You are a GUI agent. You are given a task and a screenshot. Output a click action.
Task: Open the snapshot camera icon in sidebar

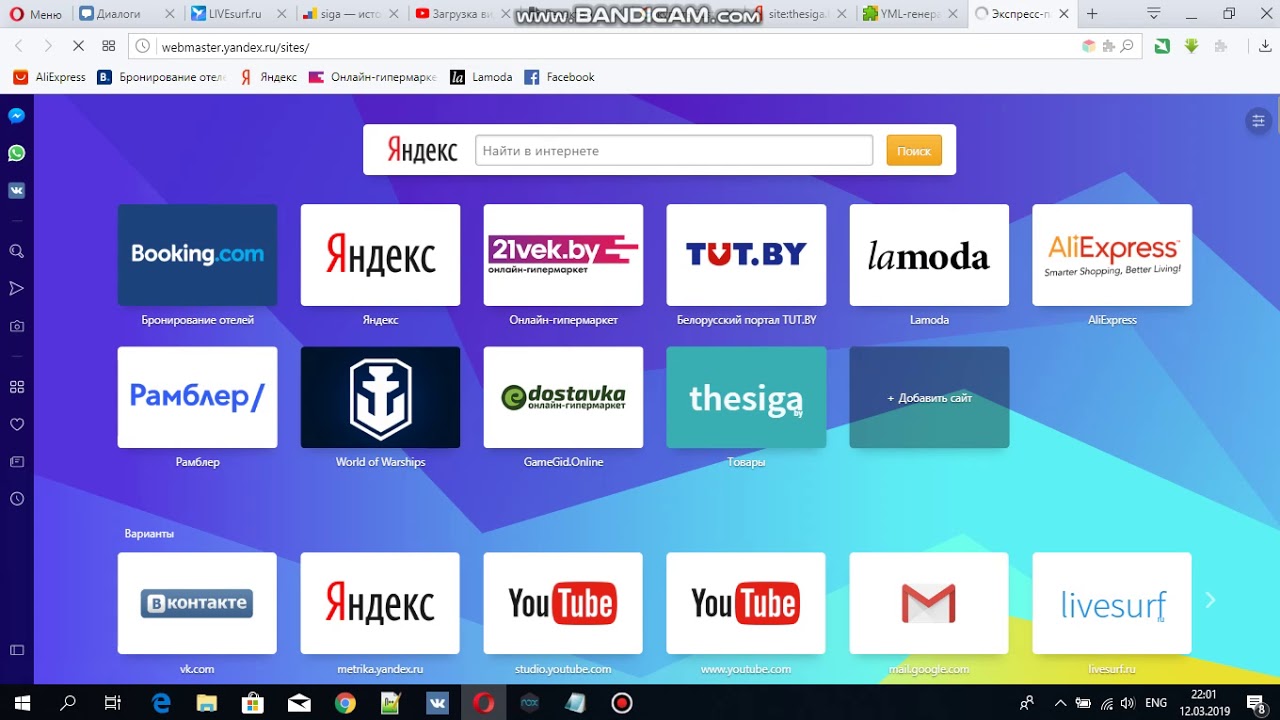pos(16,326)
